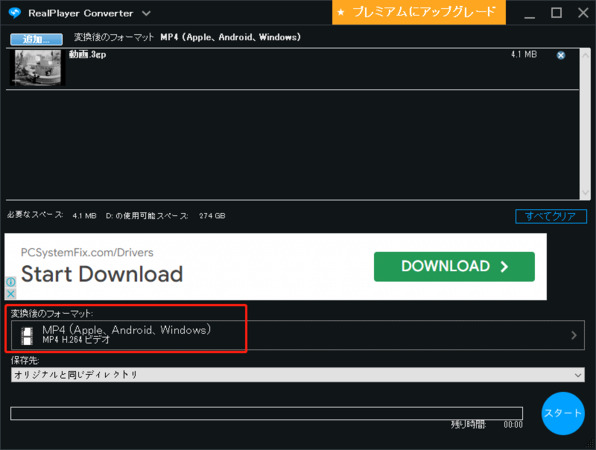The image size is (596, 450).
Task: Click the RealPlayer logo icon
Action: tap(14, 13)
